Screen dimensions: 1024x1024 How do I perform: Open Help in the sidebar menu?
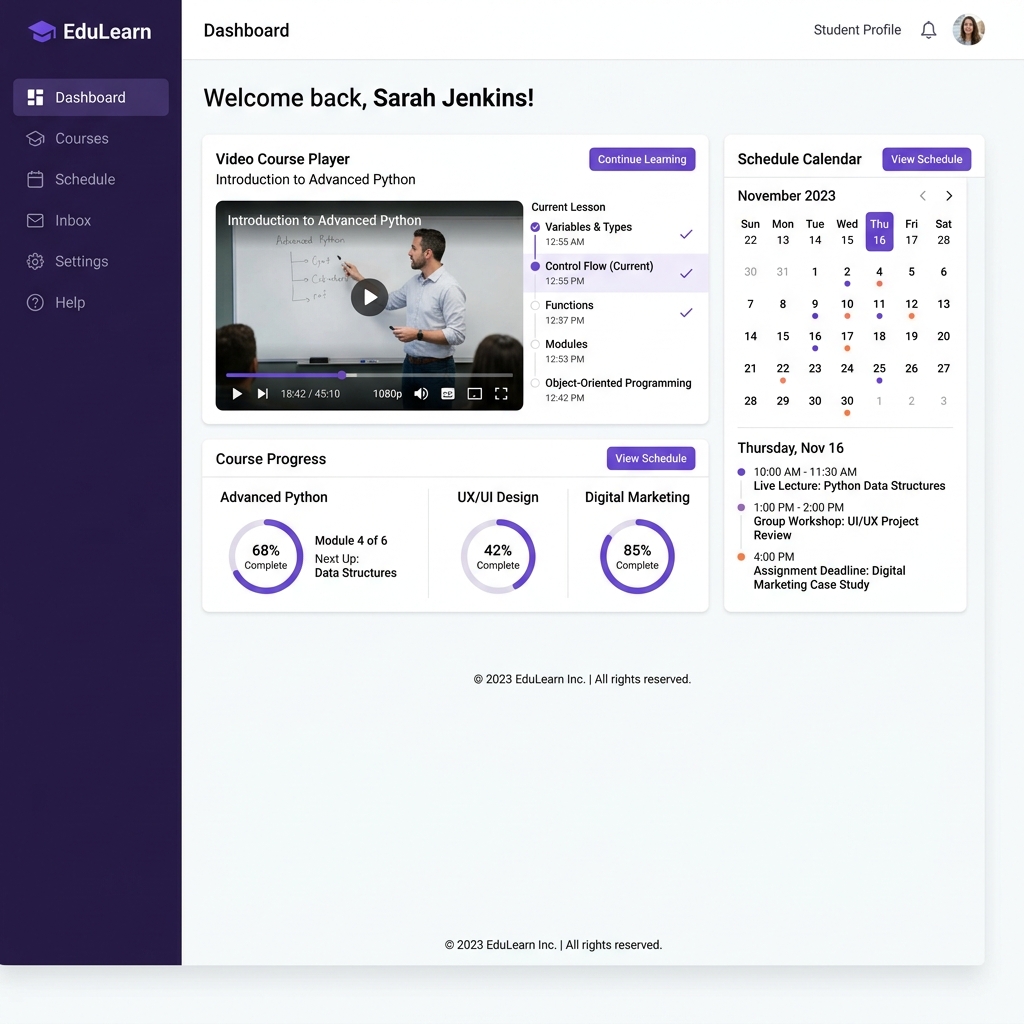click(91, 302)
